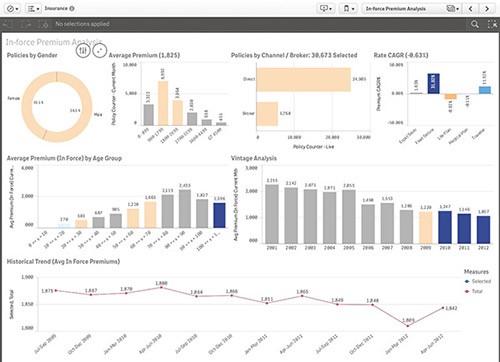Click the Apr-Jun 2010 trend data point
Image resolution: width=500 pixels, height=362 pixels.
[x=161, y=287]
